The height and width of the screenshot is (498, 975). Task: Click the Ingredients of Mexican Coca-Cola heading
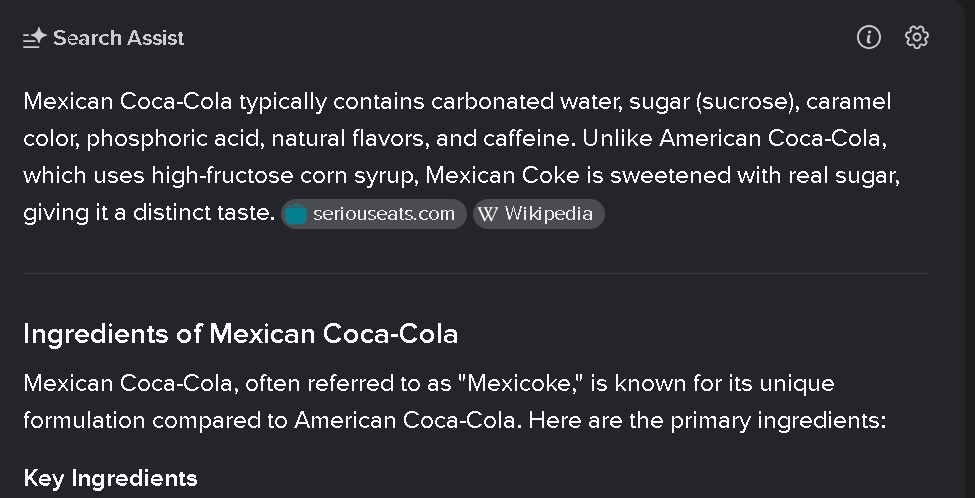241,334
